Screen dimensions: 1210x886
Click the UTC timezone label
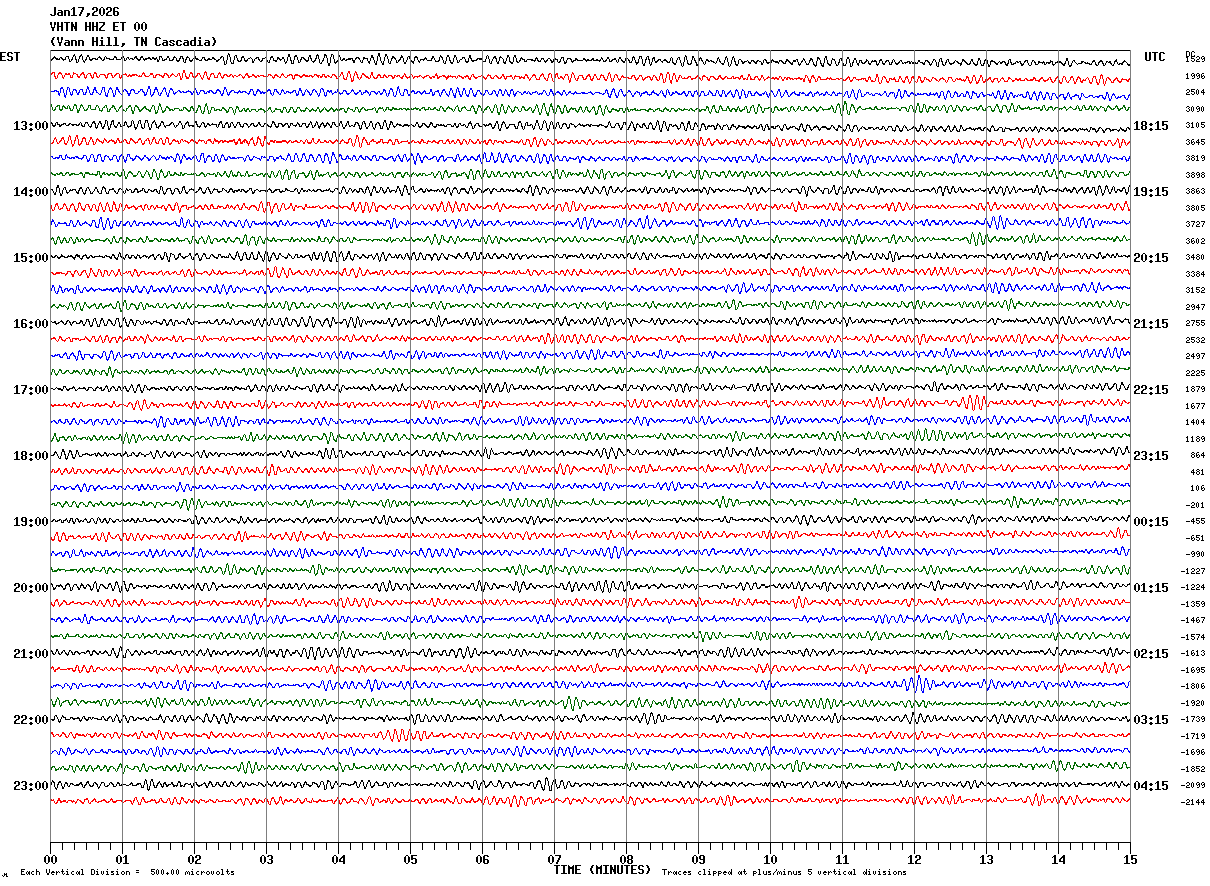1155,57
